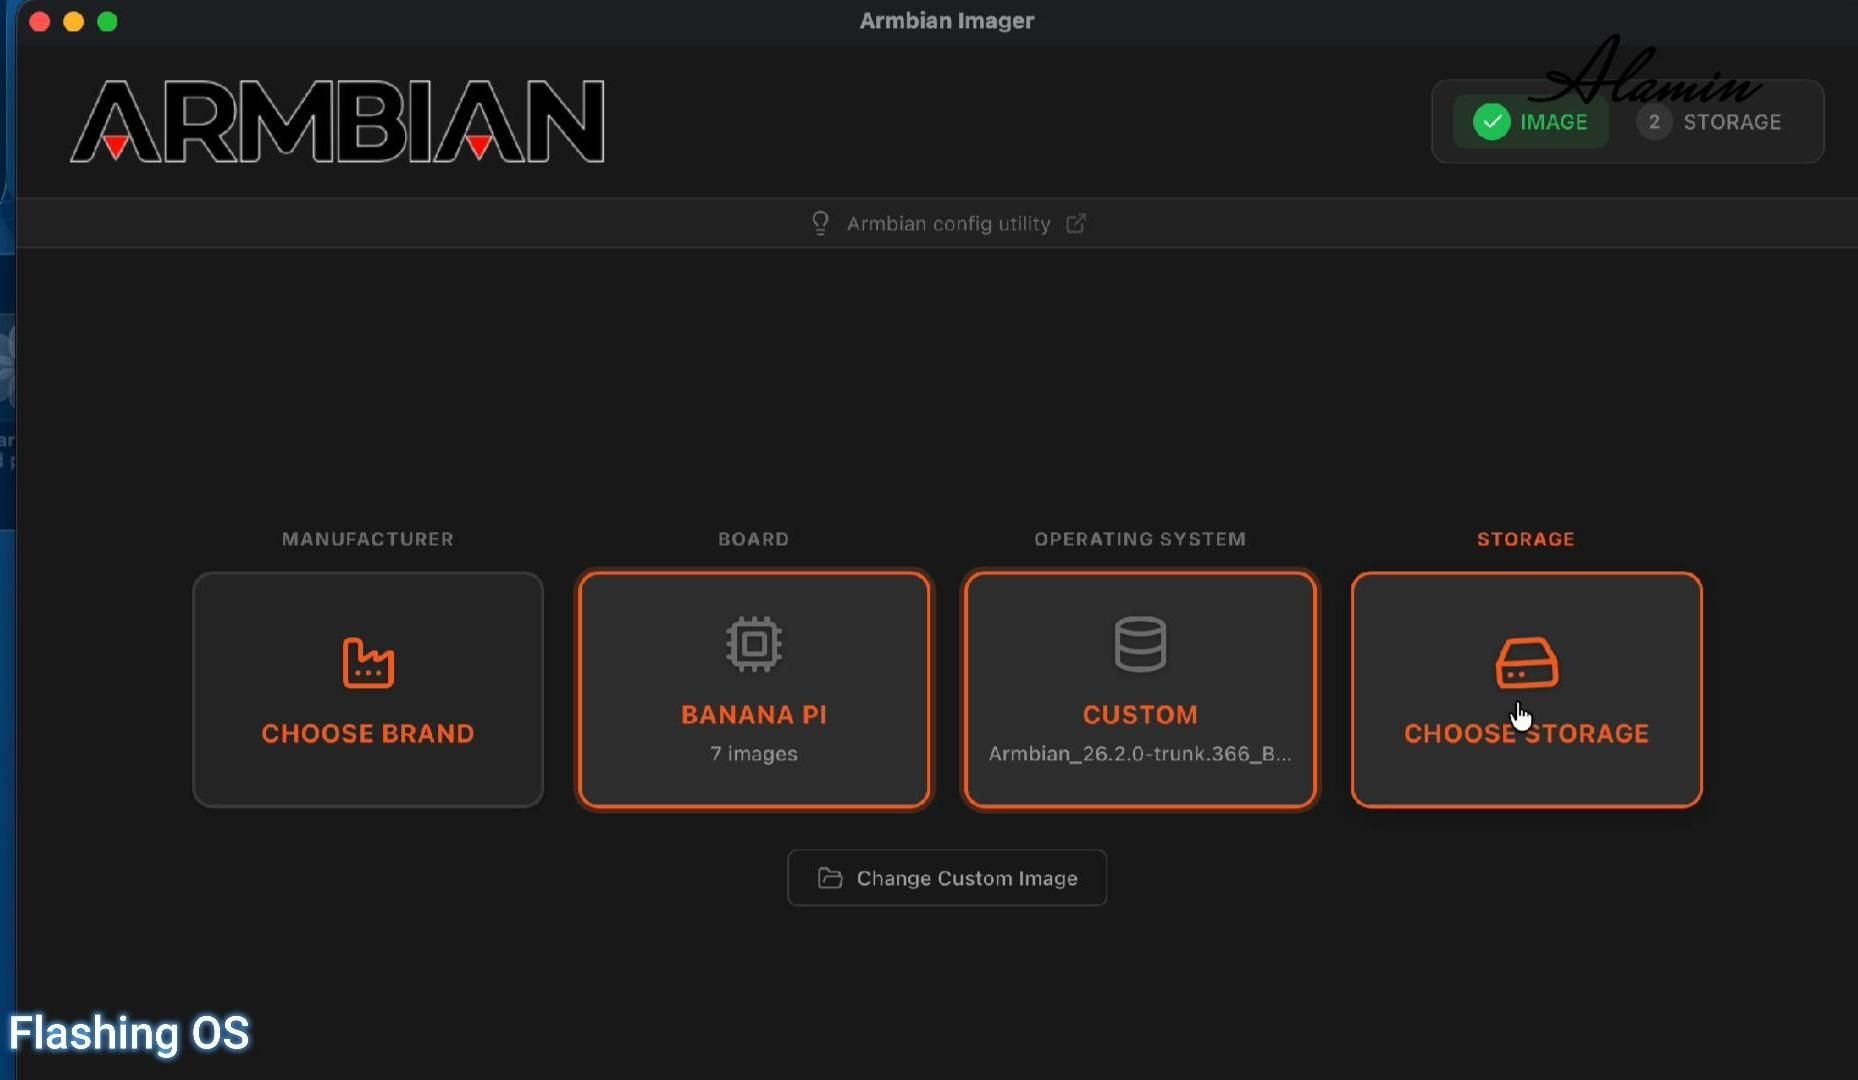
Task: Click the Armbian logo
Action: tap(337, 121)
